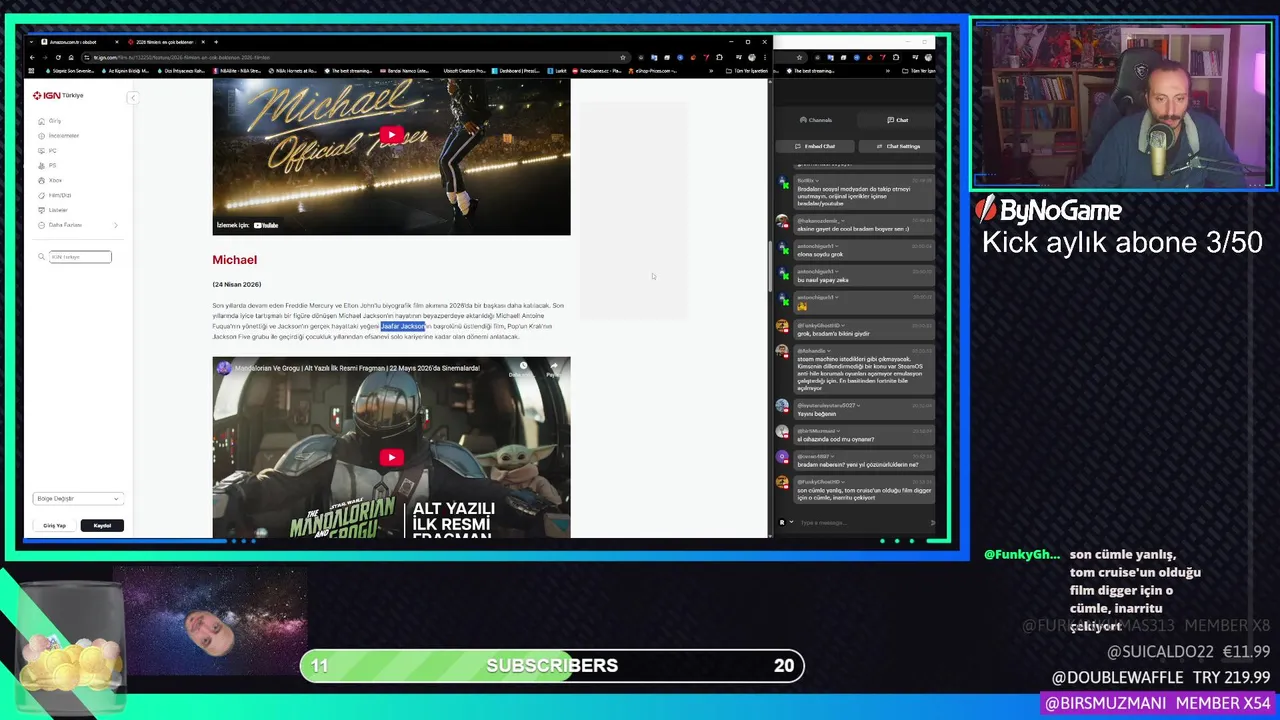Screen dimensions: 1280x720
Task: Click the Embed Chat button
Action: pos(816,146)
